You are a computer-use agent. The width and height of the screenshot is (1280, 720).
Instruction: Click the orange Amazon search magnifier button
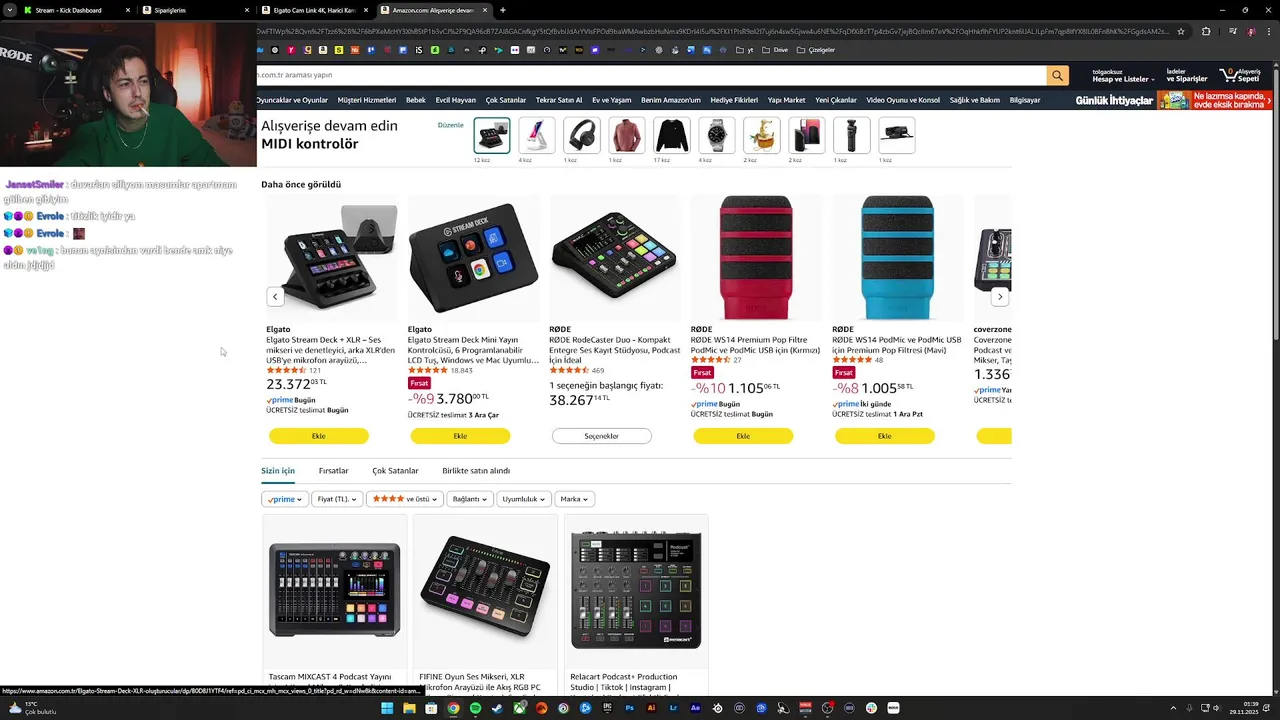point(1057,75)
